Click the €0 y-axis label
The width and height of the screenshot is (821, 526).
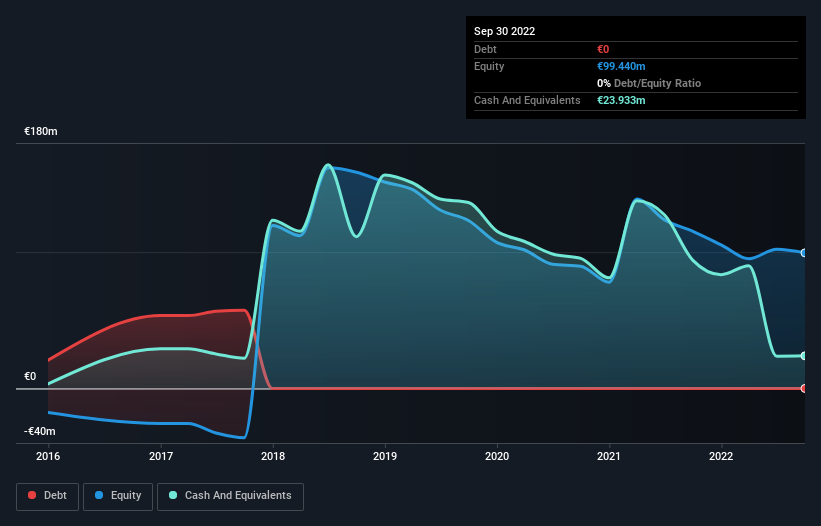(30, 376)
